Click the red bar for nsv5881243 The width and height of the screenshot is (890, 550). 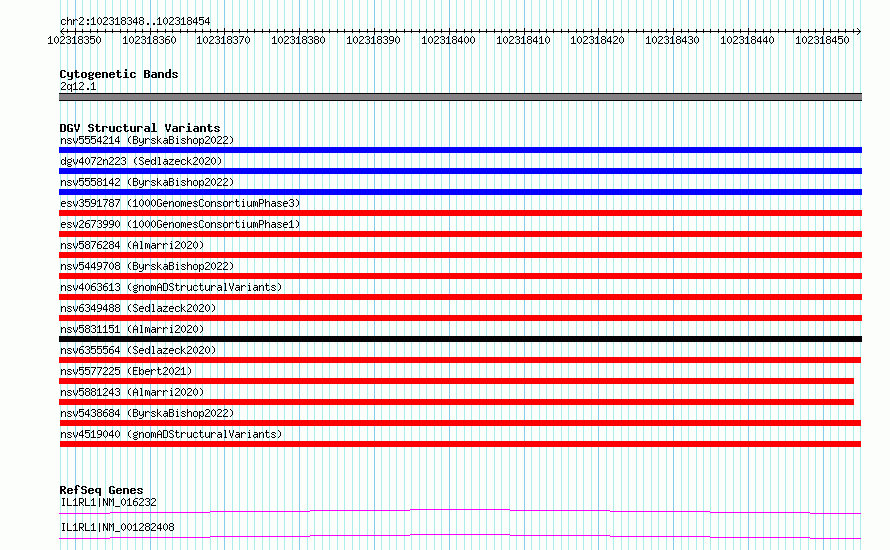coord(456,402)
